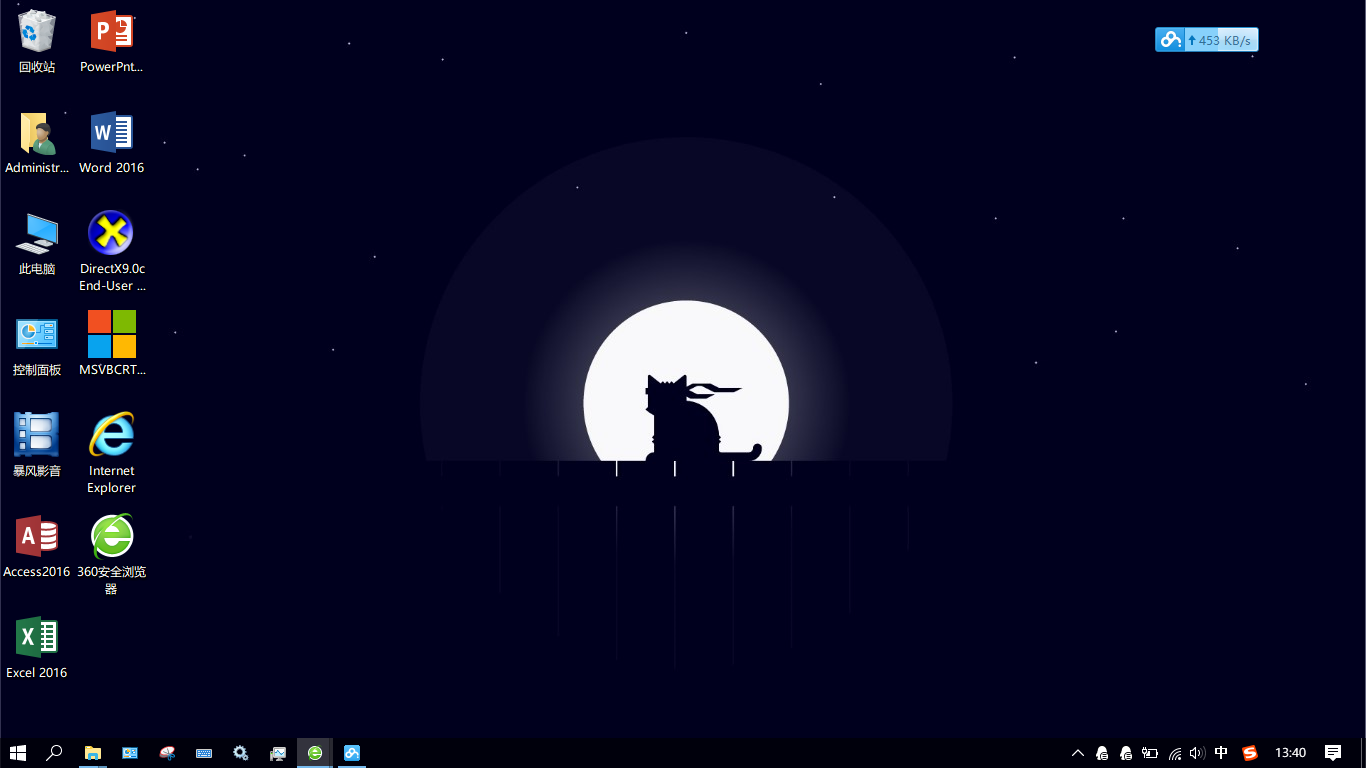
Task: Click the speaker volume tray icon
Action: pos(1197,753)
